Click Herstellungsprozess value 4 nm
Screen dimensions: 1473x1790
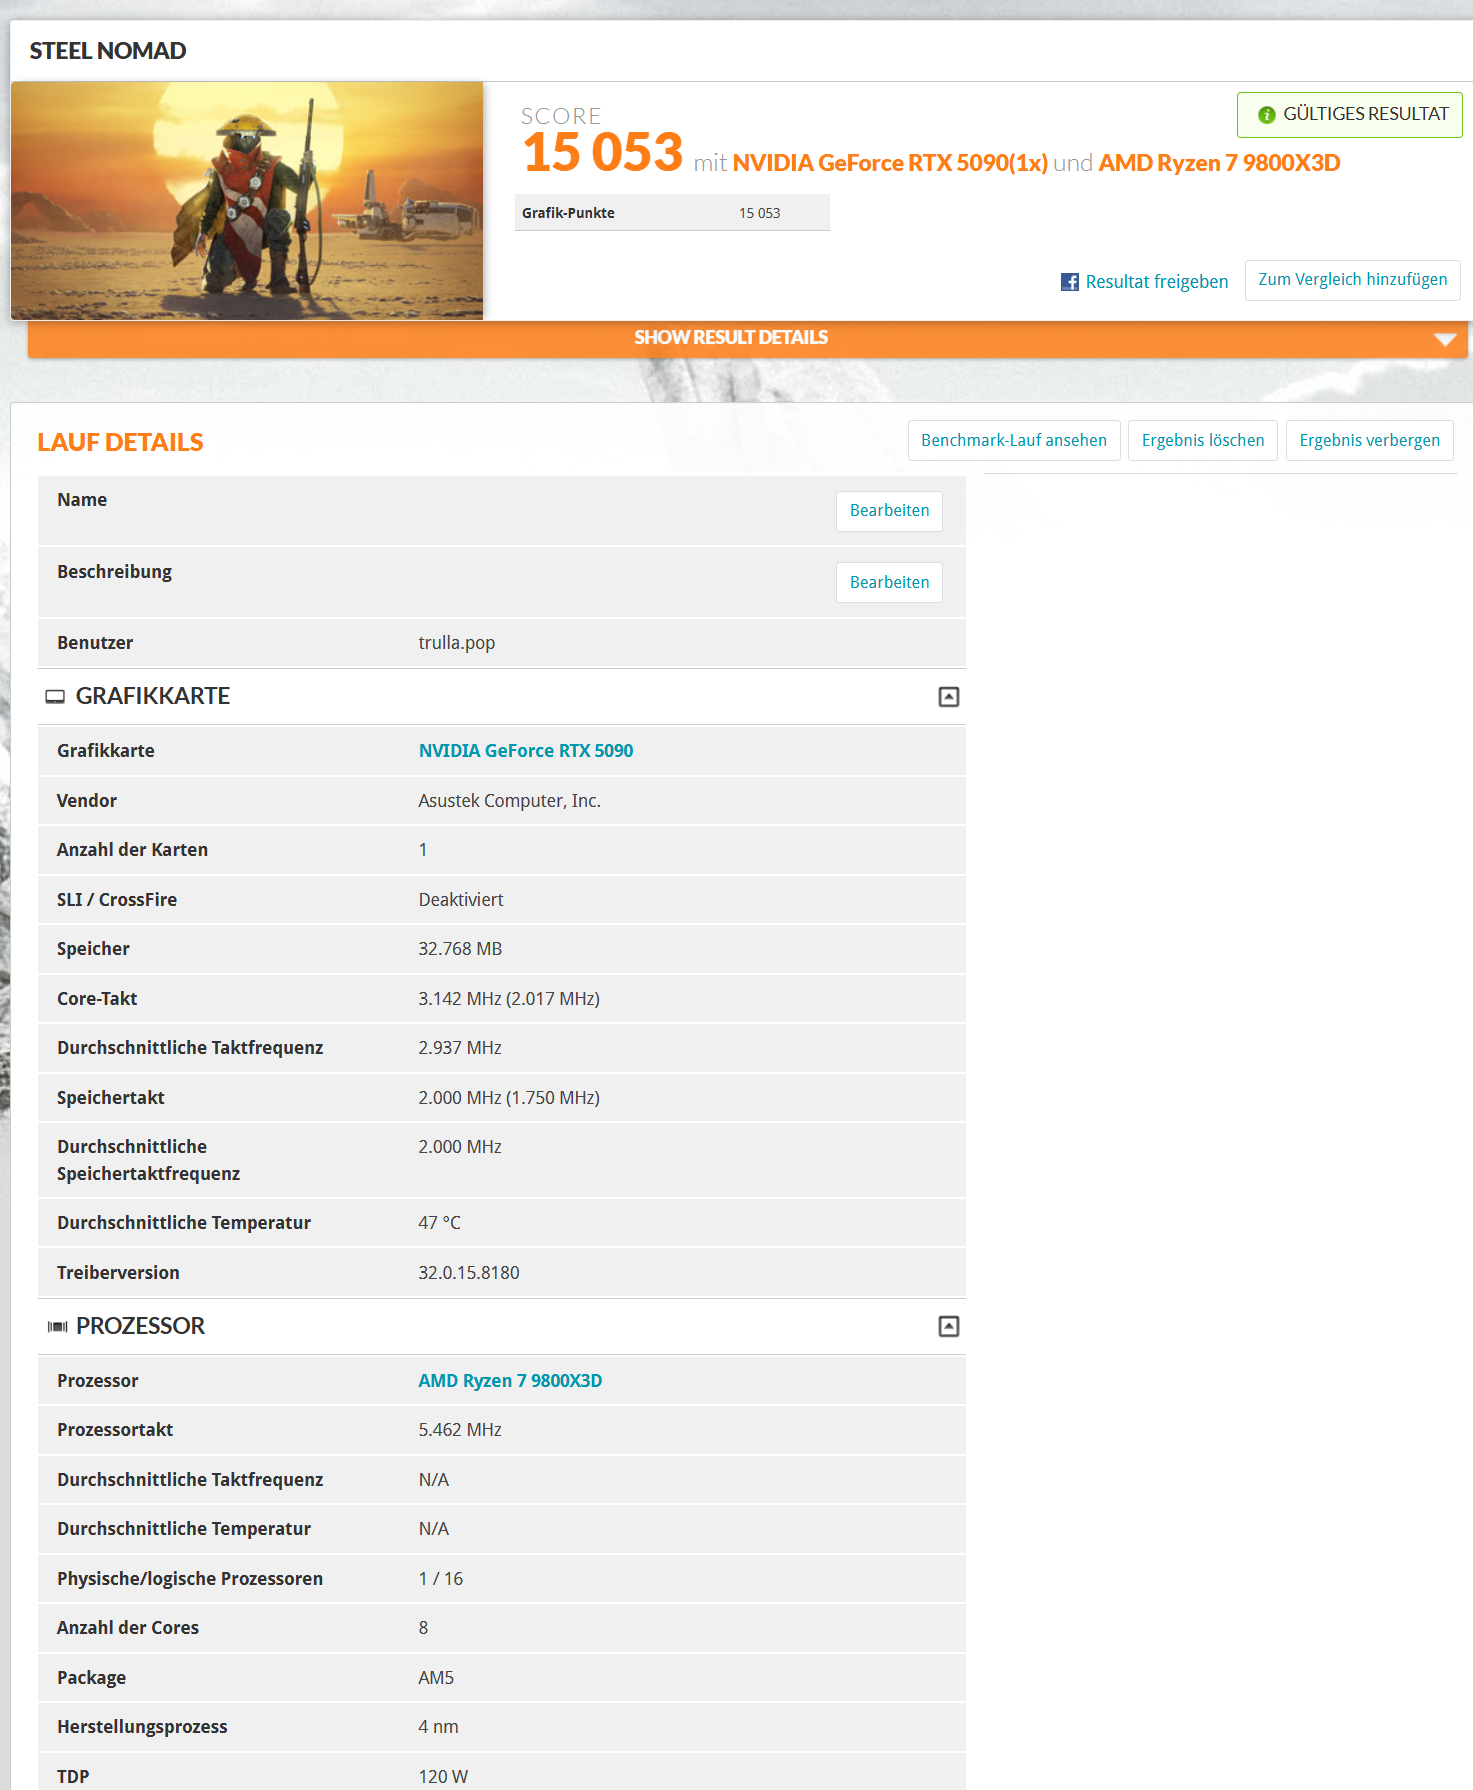pos(438,1727)
